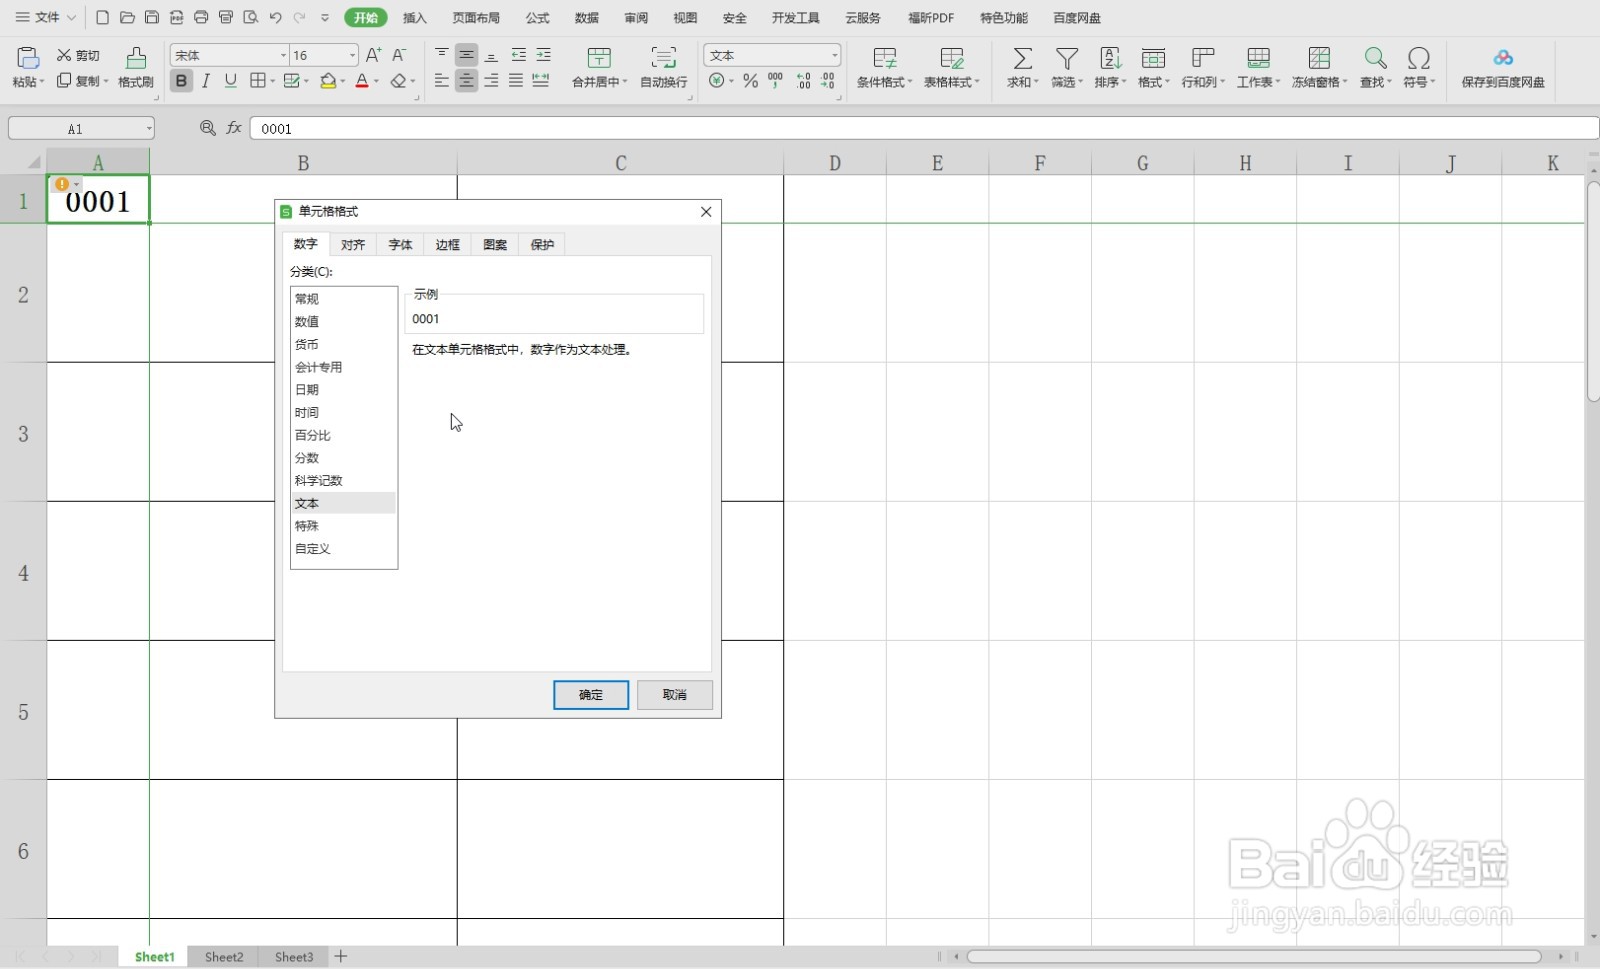Click the 取消 button in dialog
Screen dimensions: 1600x969
(x=675, y=695)
